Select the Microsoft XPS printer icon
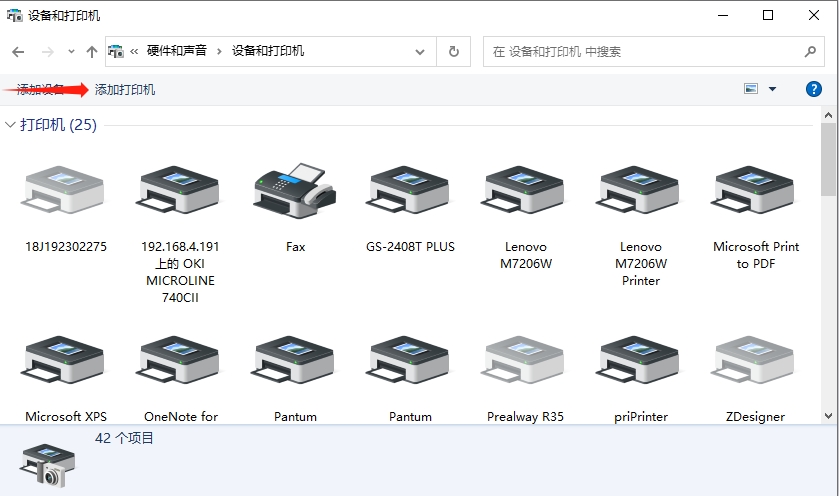 pyautogui.click(x=63, y=360)
